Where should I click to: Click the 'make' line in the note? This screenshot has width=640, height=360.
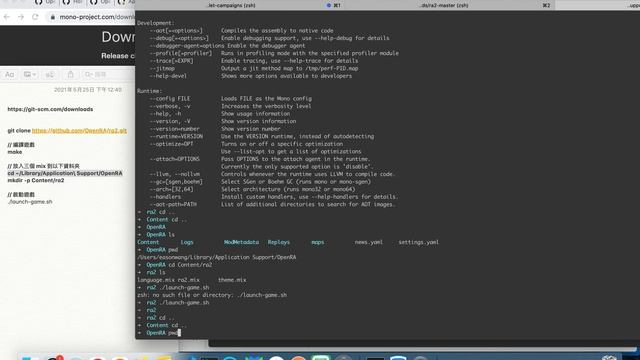(15, 152)
